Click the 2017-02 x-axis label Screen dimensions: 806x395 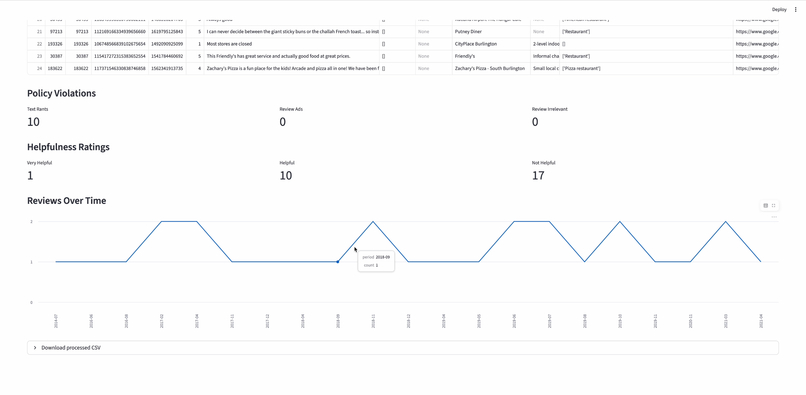coord(161,321)
